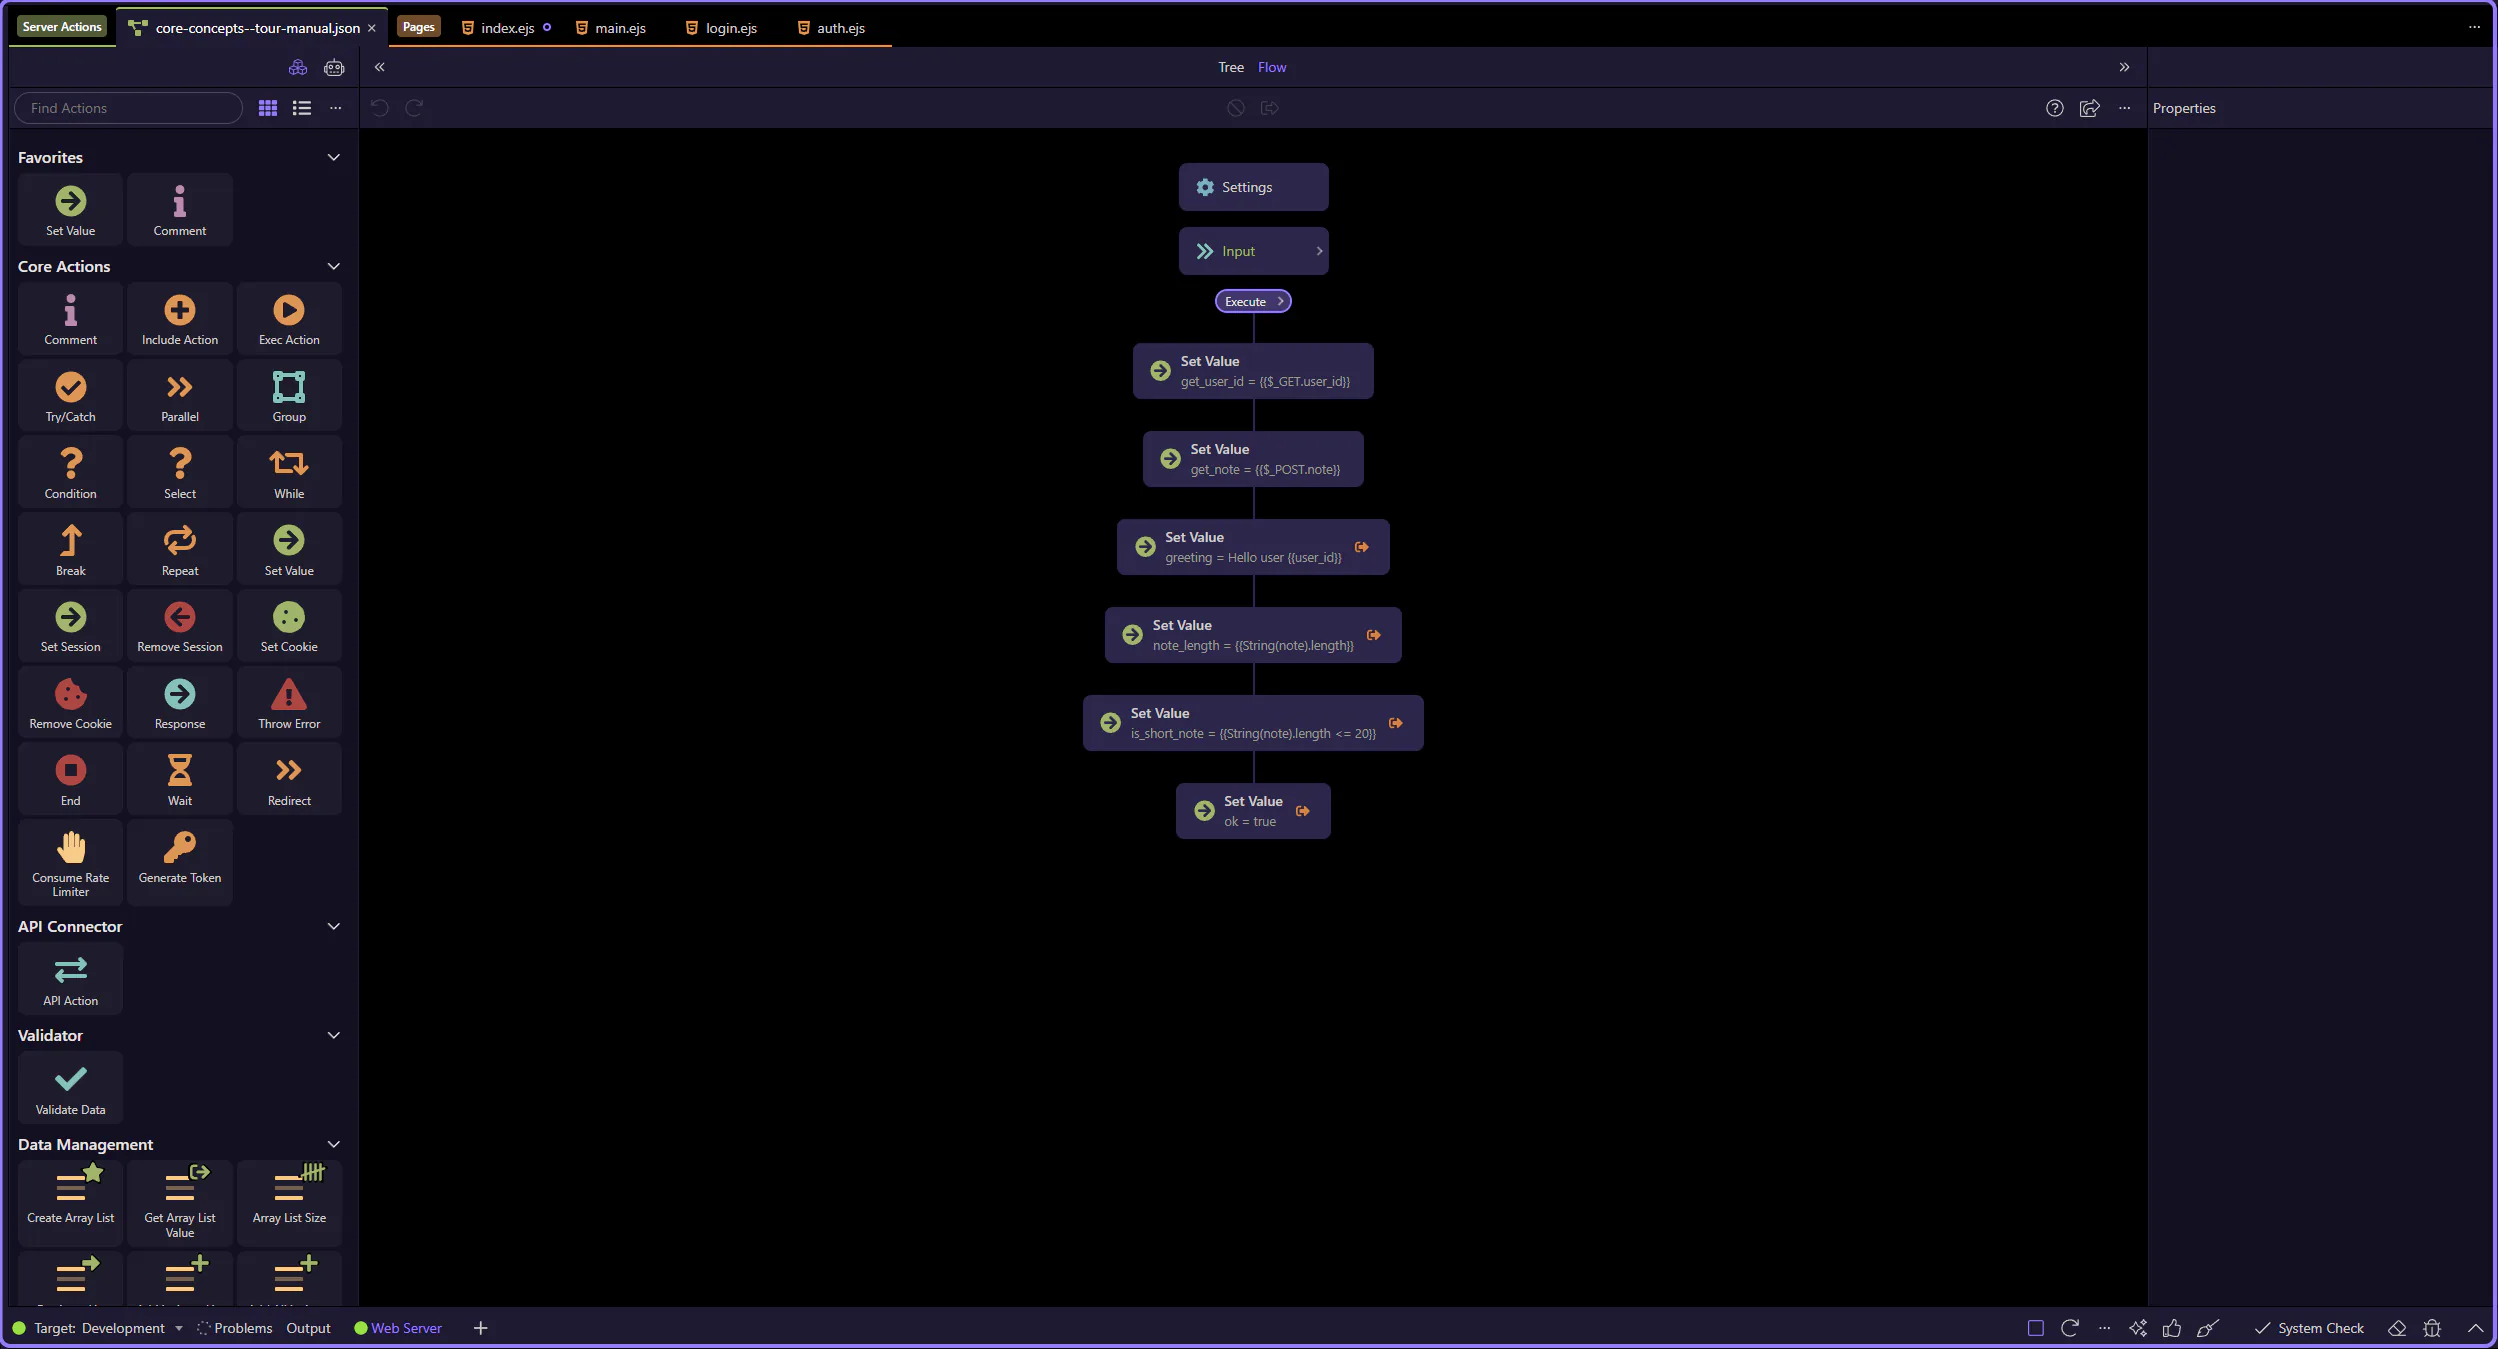The image size is (2498, 1349).
Task: Expand the Execute step pill
Action: coord(1253,301)
